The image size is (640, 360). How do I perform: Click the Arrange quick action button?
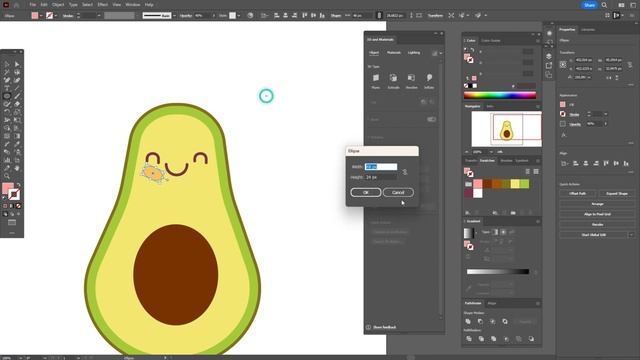pos(597,204)
